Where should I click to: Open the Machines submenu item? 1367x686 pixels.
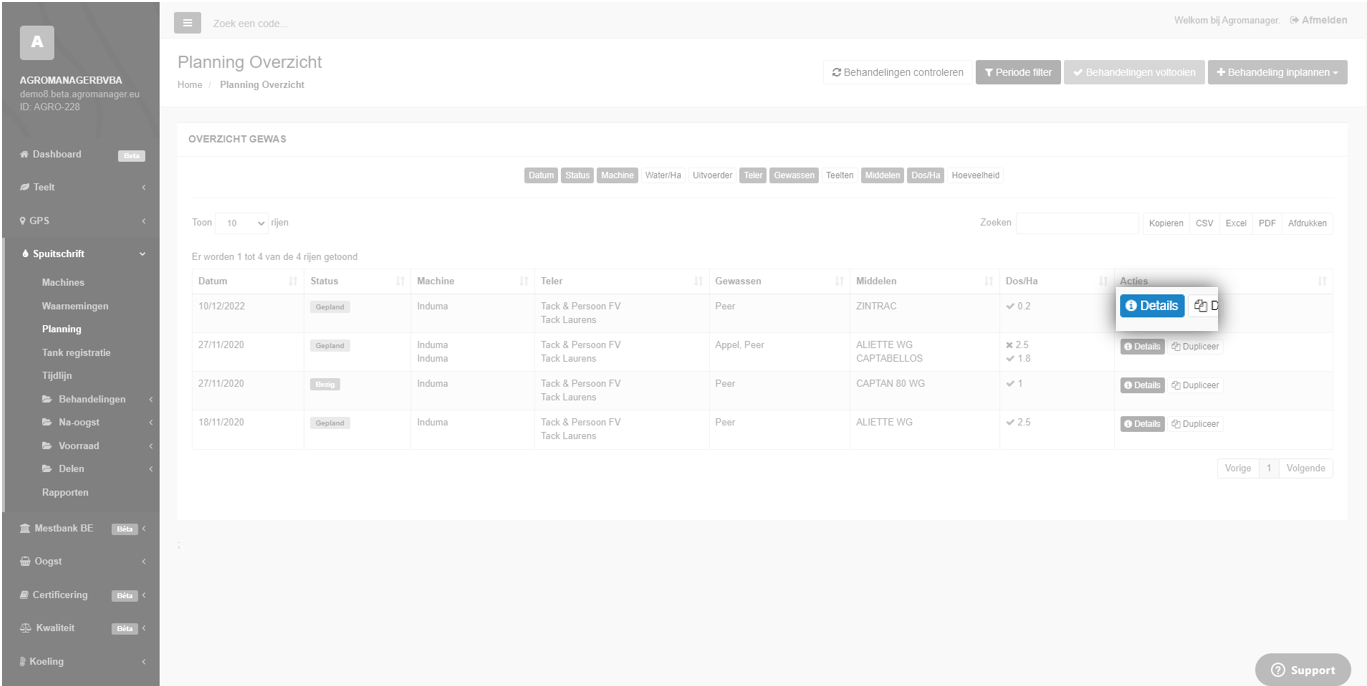(63, 283)
